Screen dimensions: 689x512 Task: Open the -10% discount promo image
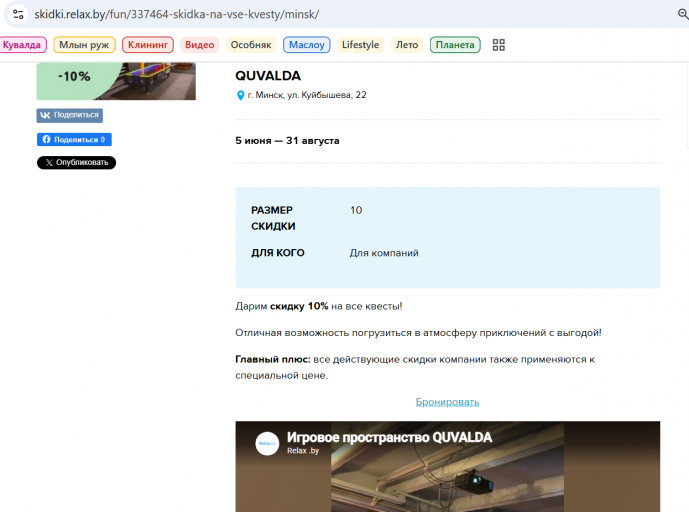[x=116, y=81]
